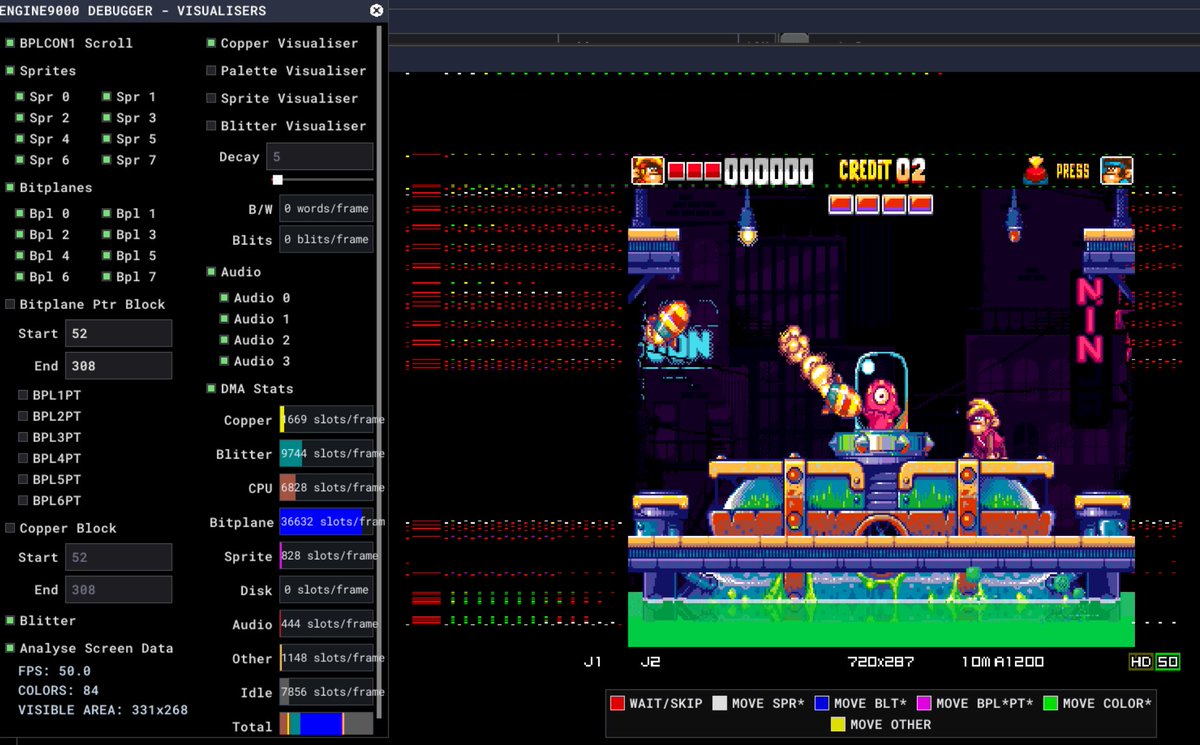Toggle the Audio master checkbox
This screenshot has width=1200, height=745.
(x=211, y=272)
